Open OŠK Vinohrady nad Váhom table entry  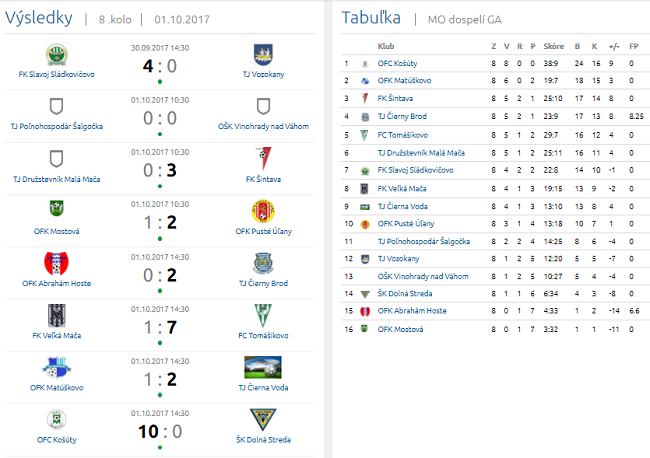pos(421,276)
